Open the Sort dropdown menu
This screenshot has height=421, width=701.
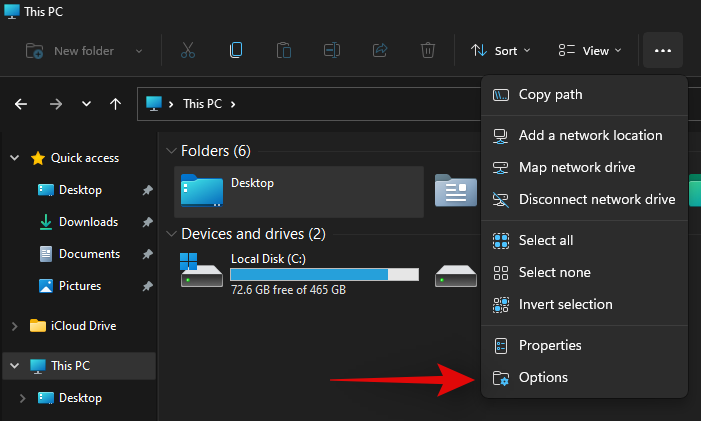pos(500,50)
